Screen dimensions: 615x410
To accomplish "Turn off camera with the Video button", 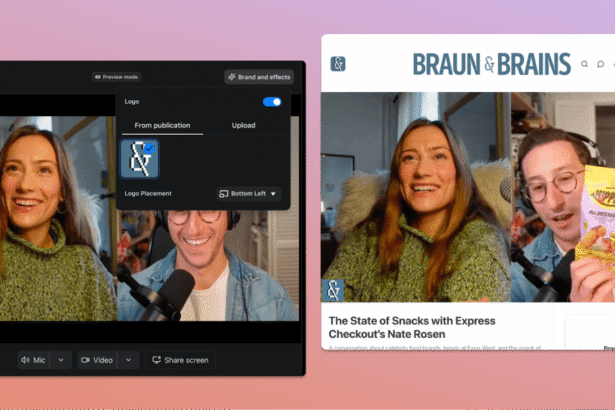I will [x=97, y=360].
